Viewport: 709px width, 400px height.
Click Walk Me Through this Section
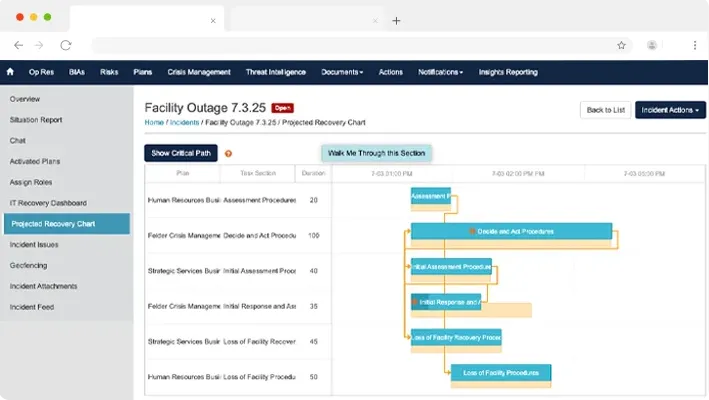tap(376, 153)
